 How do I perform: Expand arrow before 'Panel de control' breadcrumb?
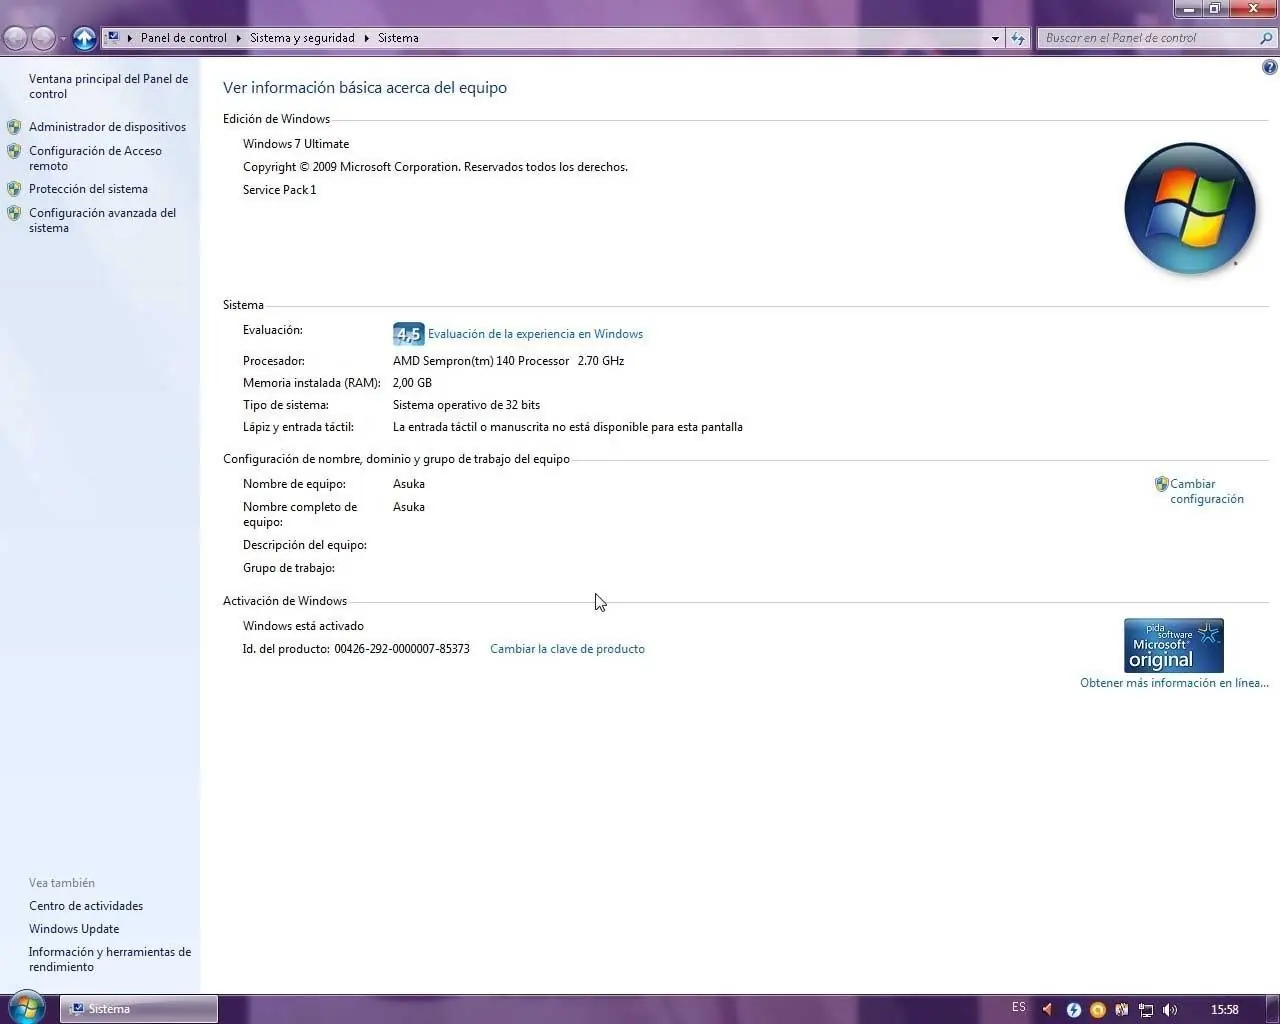130,38
